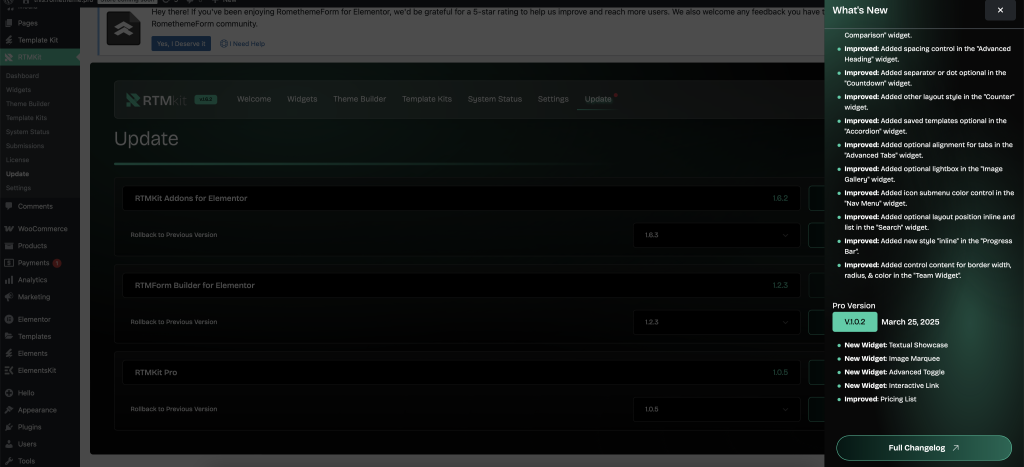Open Submissions in the sidebar submenu
Image resolution: width=1024 pixels, height=467 pixels.
click(25, 146)
